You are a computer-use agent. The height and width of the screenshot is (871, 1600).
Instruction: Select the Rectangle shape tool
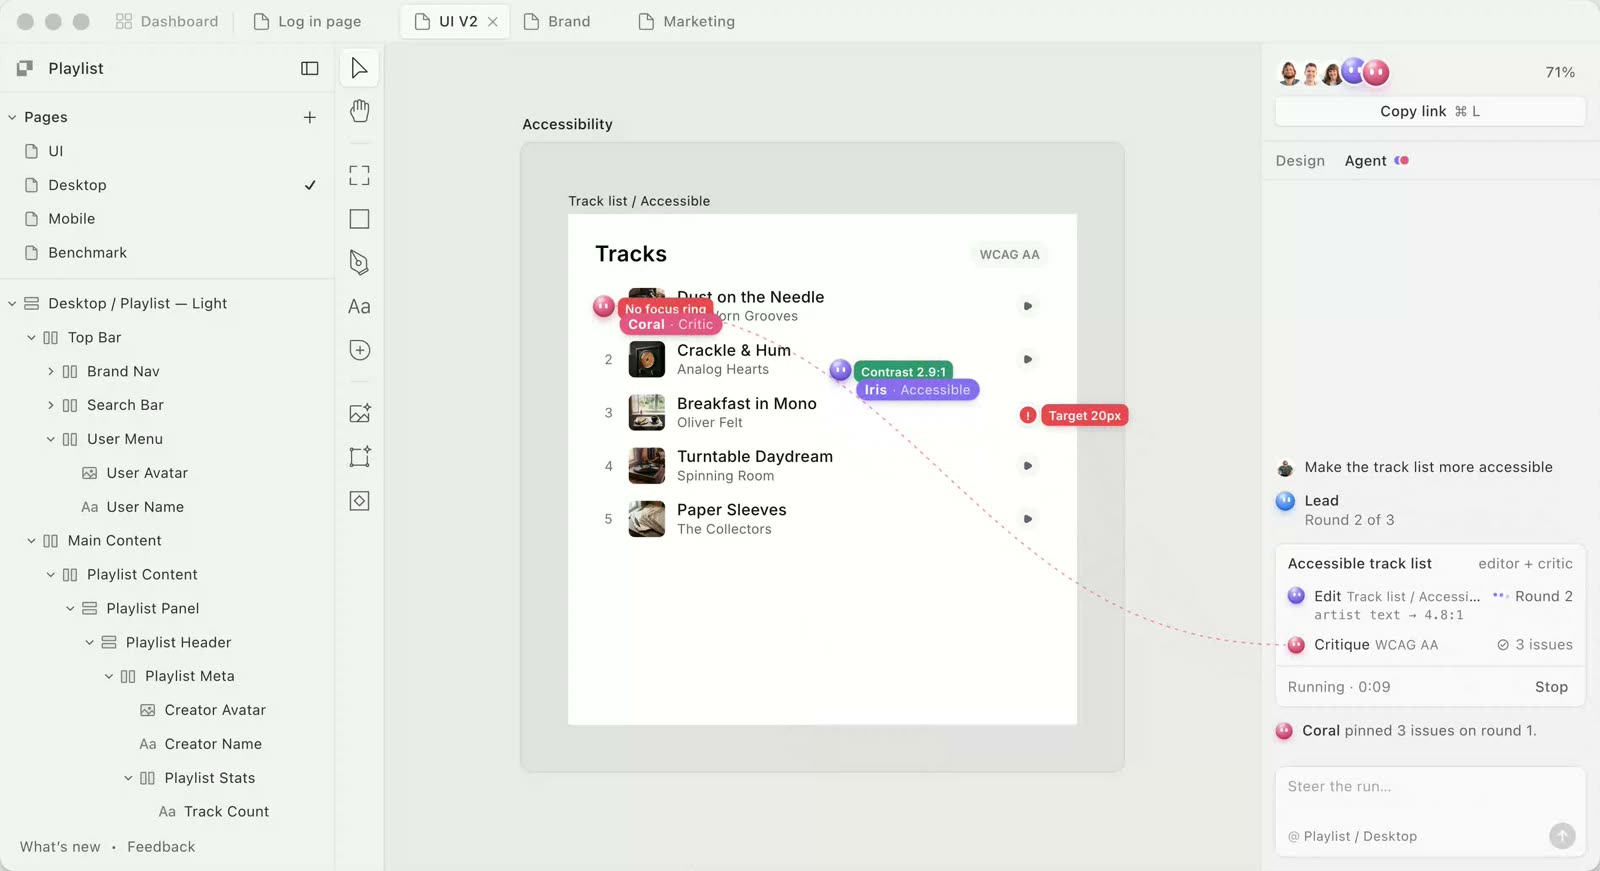[359, 219]
